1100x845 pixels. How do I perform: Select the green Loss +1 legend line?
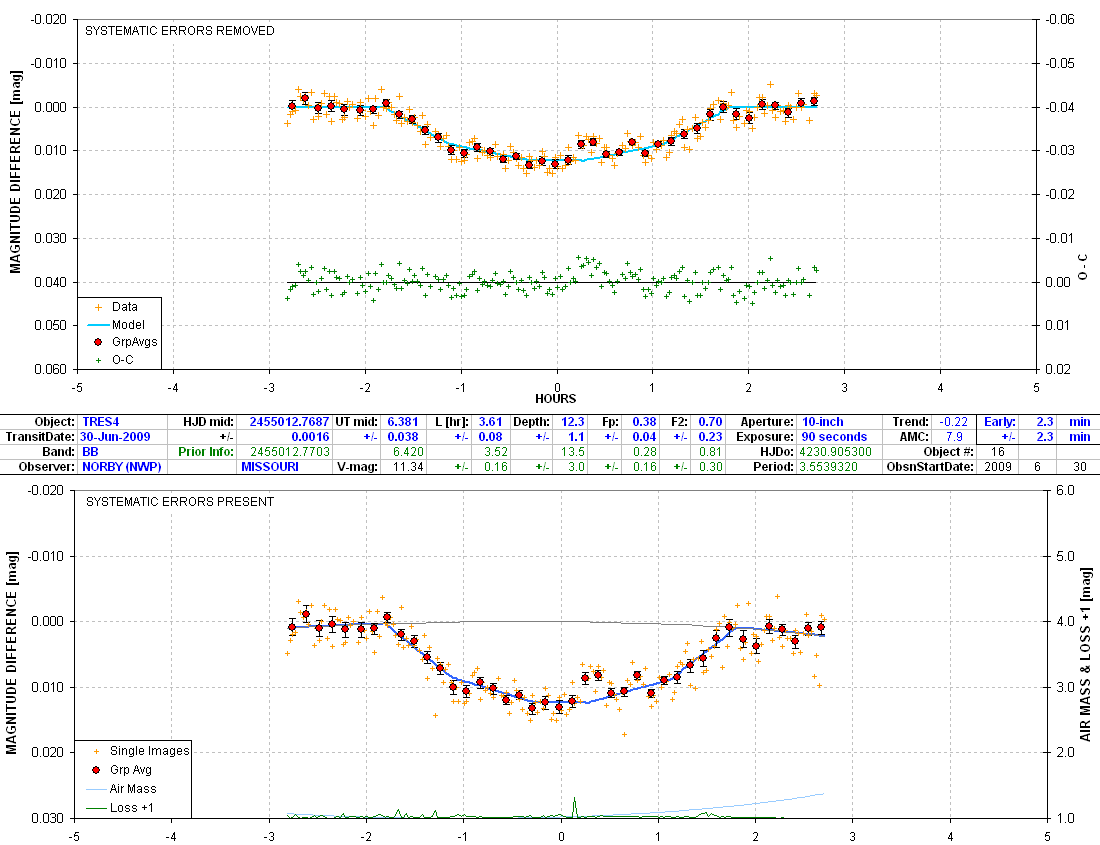pos(96,808)
